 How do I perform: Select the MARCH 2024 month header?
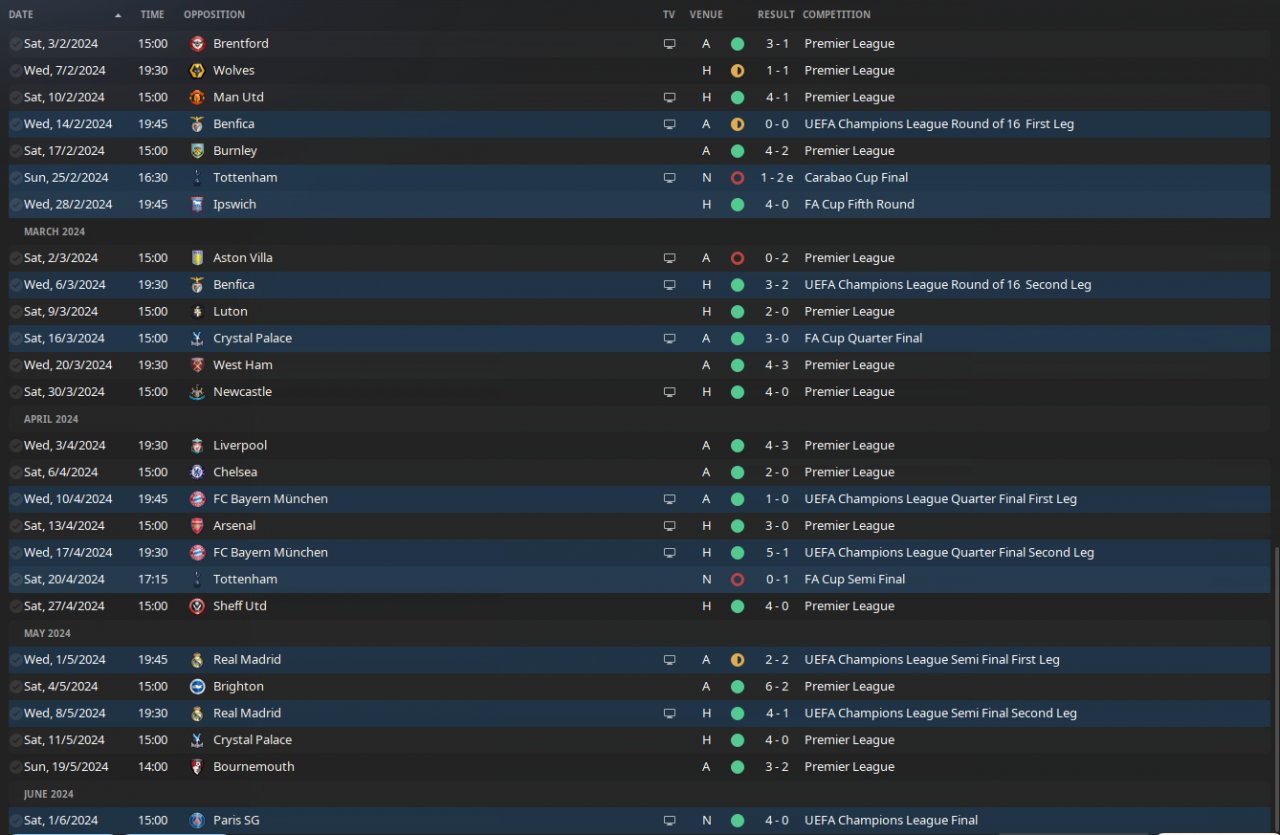coord(55,232)
